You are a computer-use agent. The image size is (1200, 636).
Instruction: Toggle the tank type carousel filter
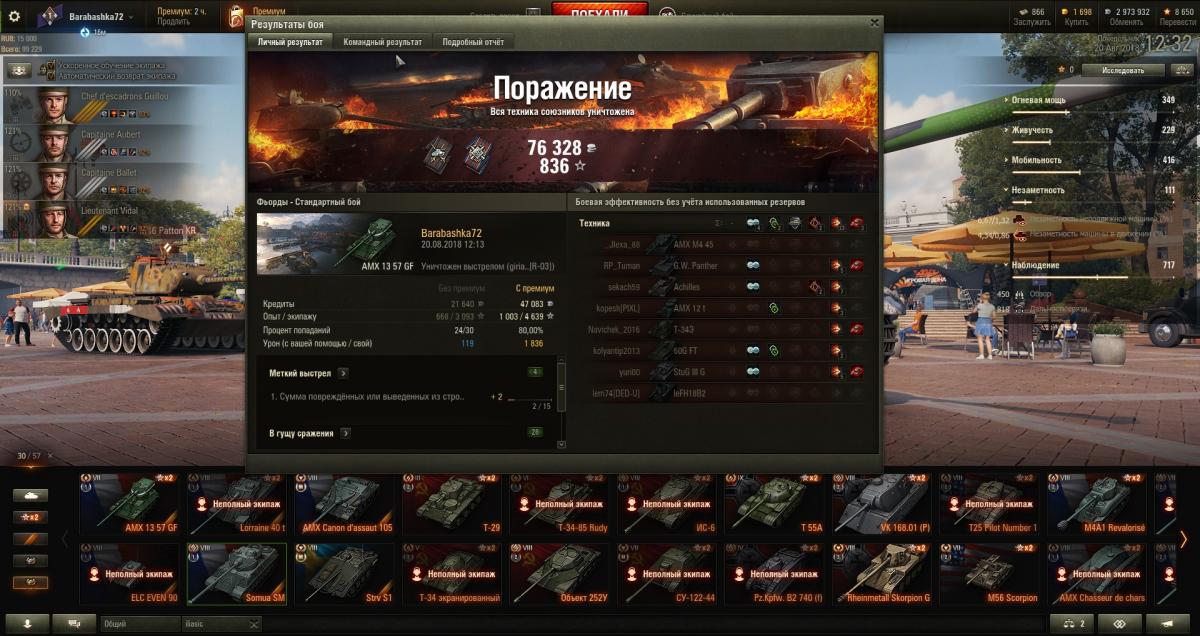[30, 495]
